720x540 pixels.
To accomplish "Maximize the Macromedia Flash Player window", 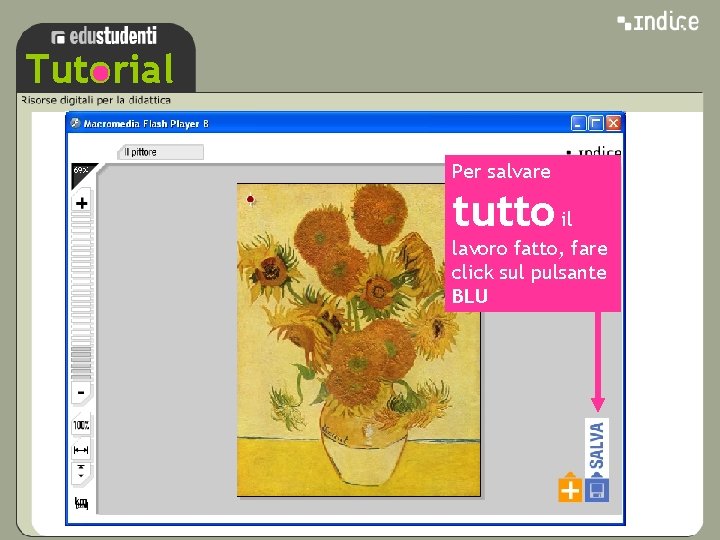I will [x=596, y=123].
